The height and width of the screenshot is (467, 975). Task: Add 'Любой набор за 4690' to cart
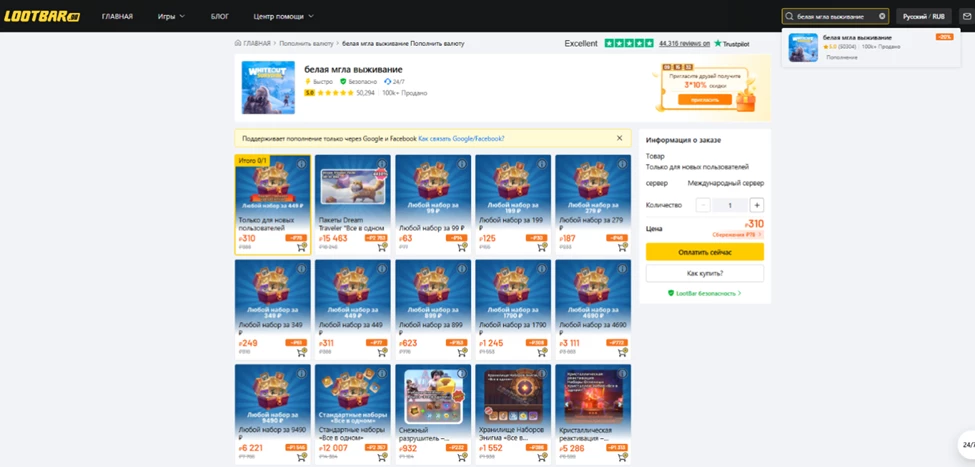(623, 351)
